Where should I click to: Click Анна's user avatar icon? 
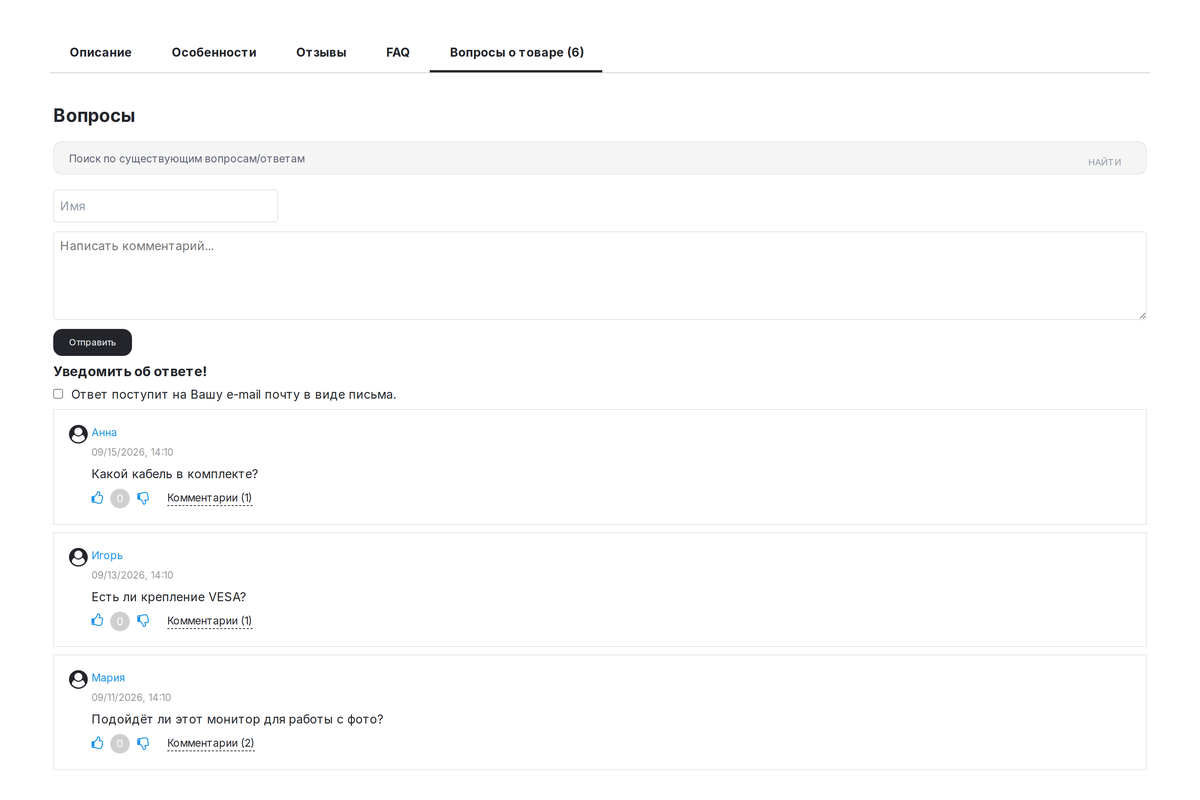pos(78,434)
